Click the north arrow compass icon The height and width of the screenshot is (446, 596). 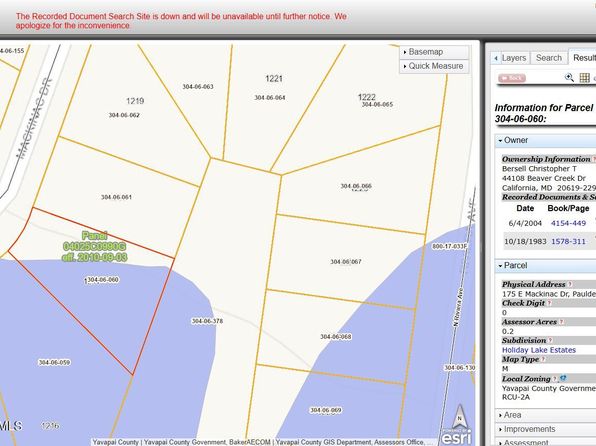460,417
